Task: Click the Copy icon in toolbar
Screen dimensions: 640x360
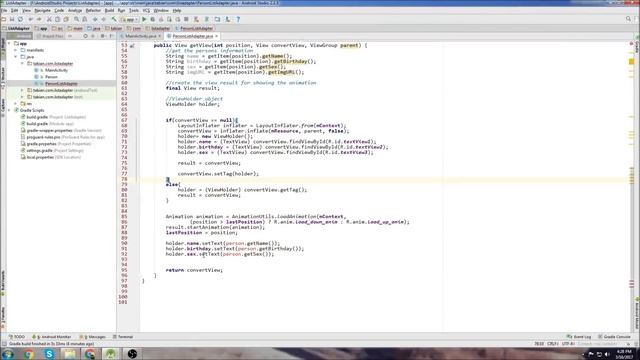Action: click(x=58, y=19)
